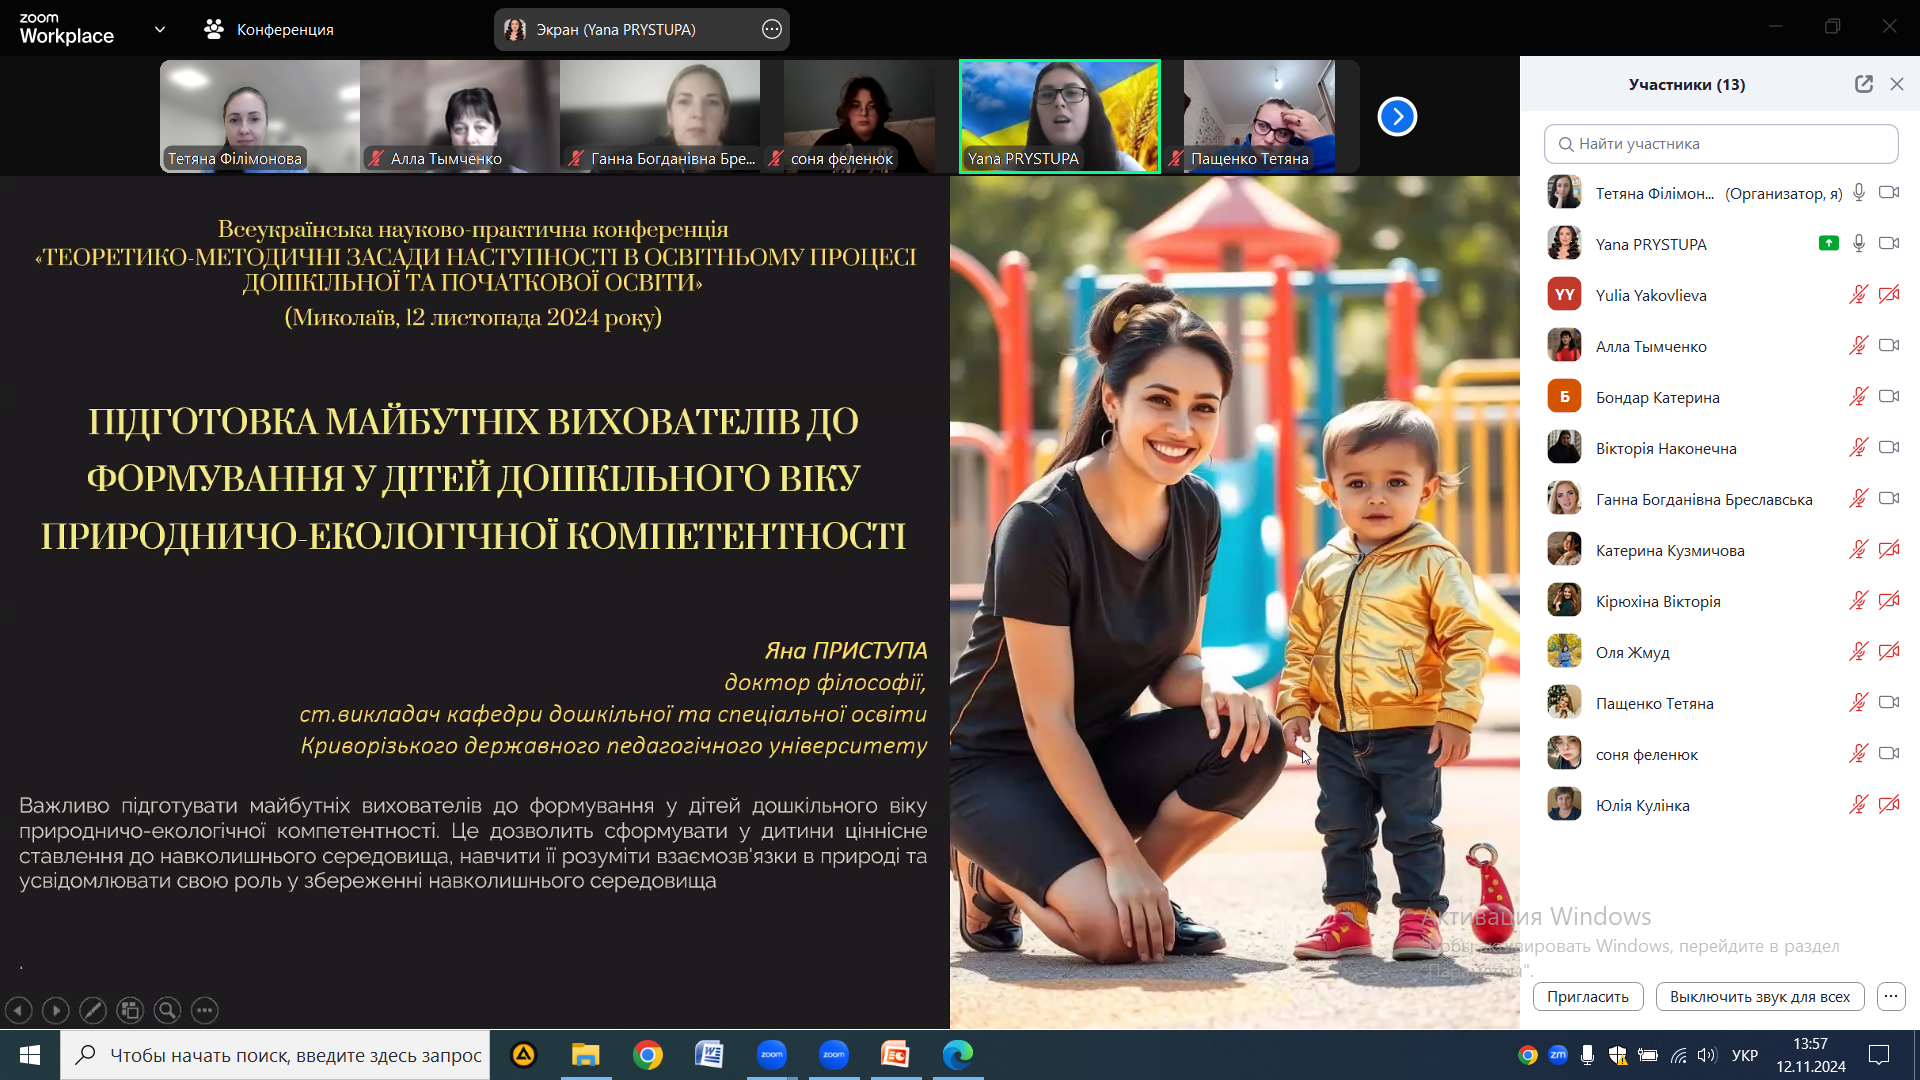Unmute Yulia Yakovlieva microphone icon
This screenshot has width=1920, height=1080.
[1858, 295]
